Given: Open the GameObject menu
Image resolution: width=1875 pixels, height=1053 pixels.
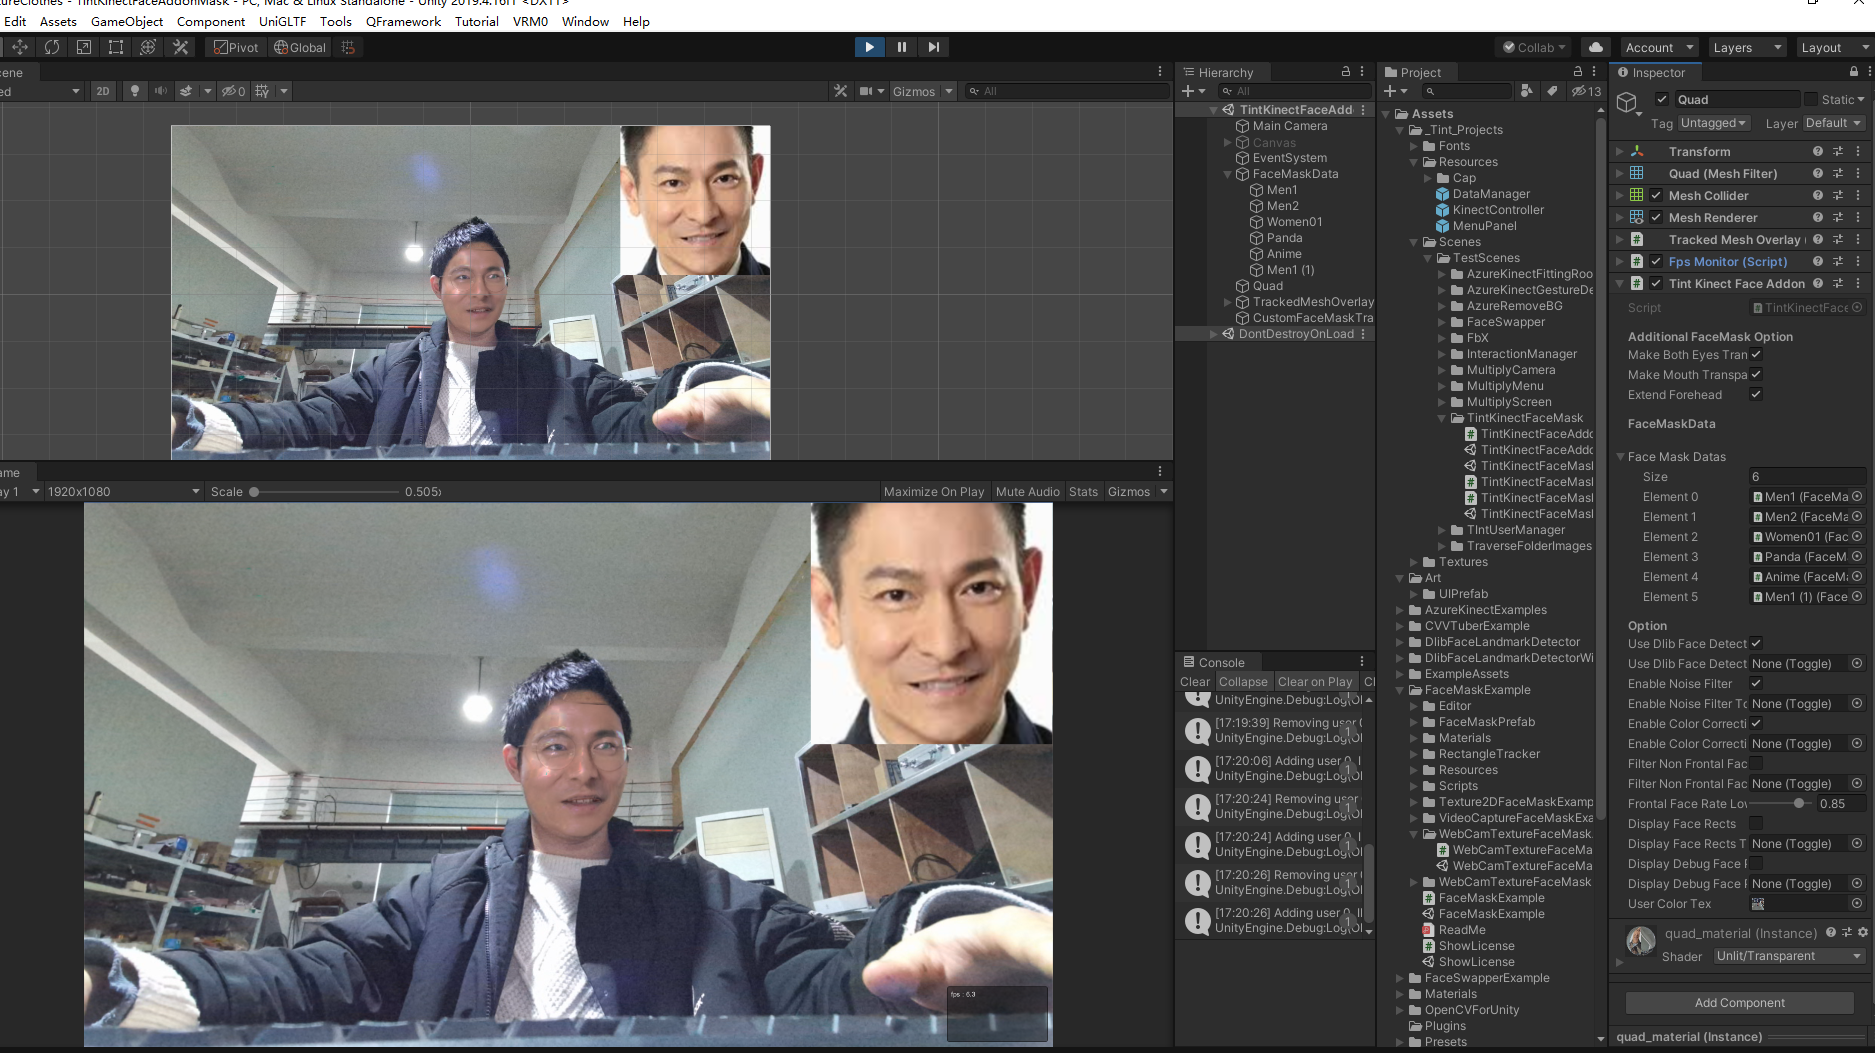Looking at the screenshot, I should (127, 21).
